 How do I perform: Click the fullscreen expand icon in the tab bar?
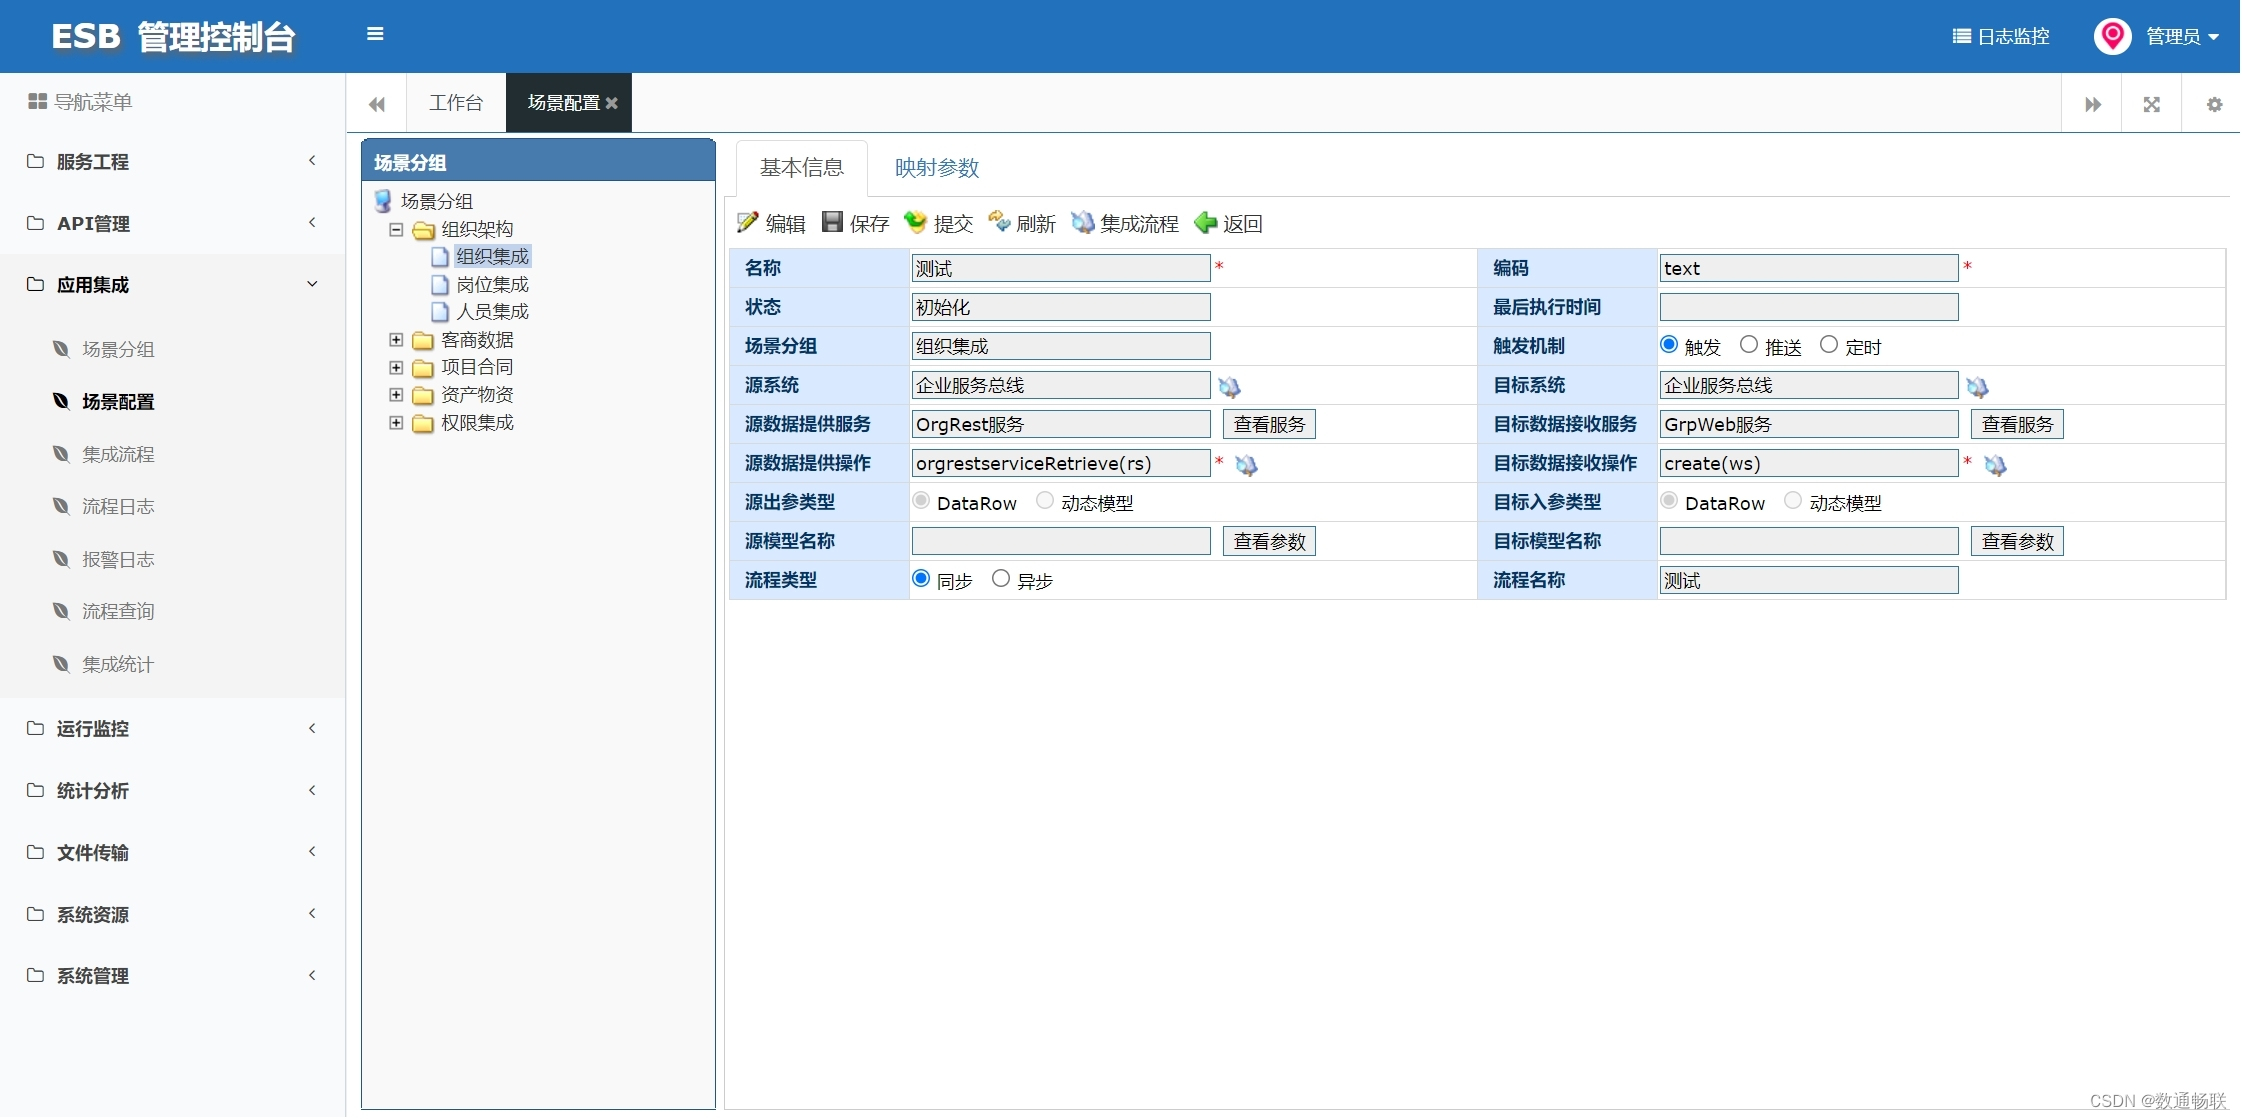2152,104
